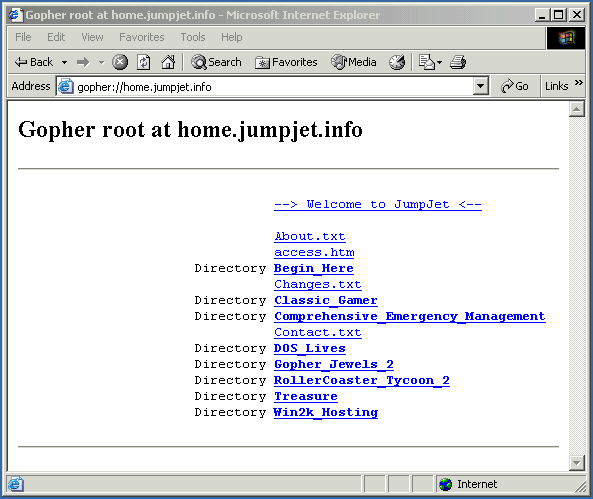Image resolution: width=593 pixels, height=499 pixels.
Task: Open the Win2k Hosting directory
Action: pyautogui.click(x=326, y=412)
